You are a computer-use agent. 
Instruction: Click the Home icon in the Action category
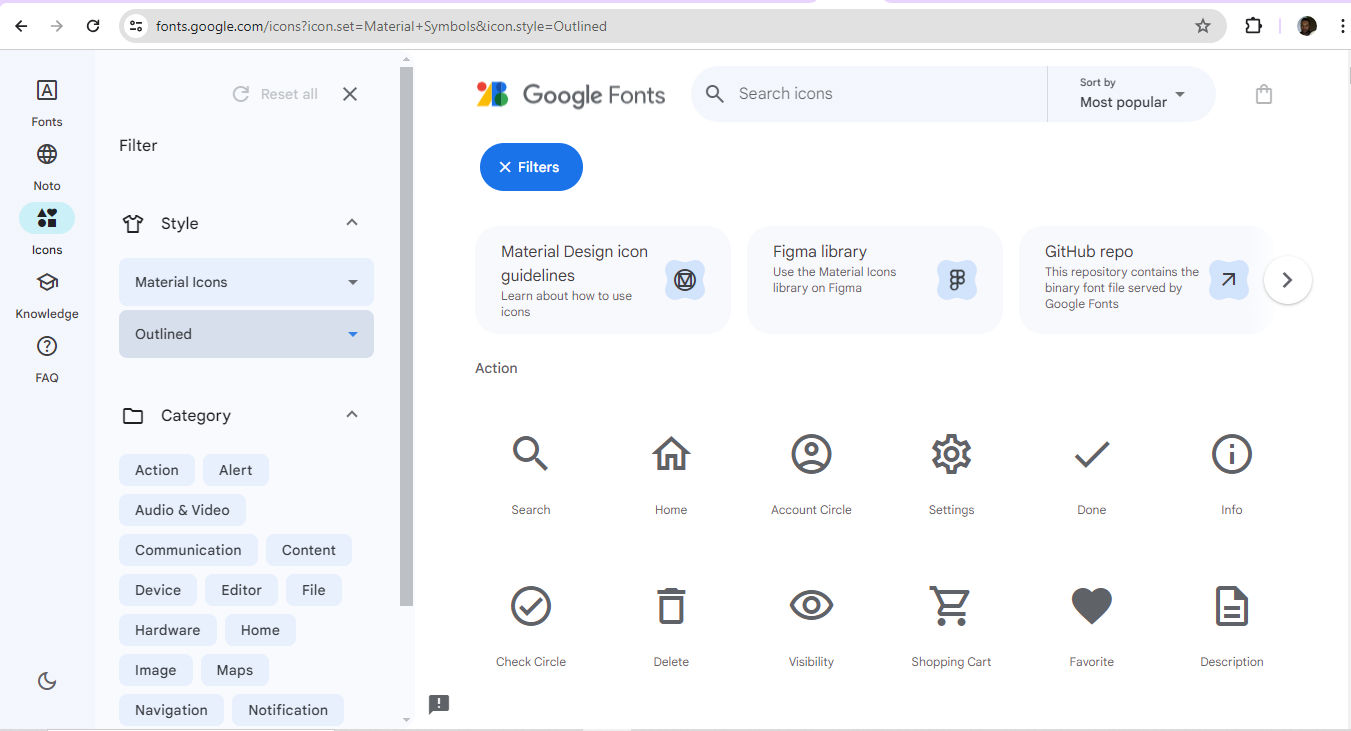coord(670,453)
